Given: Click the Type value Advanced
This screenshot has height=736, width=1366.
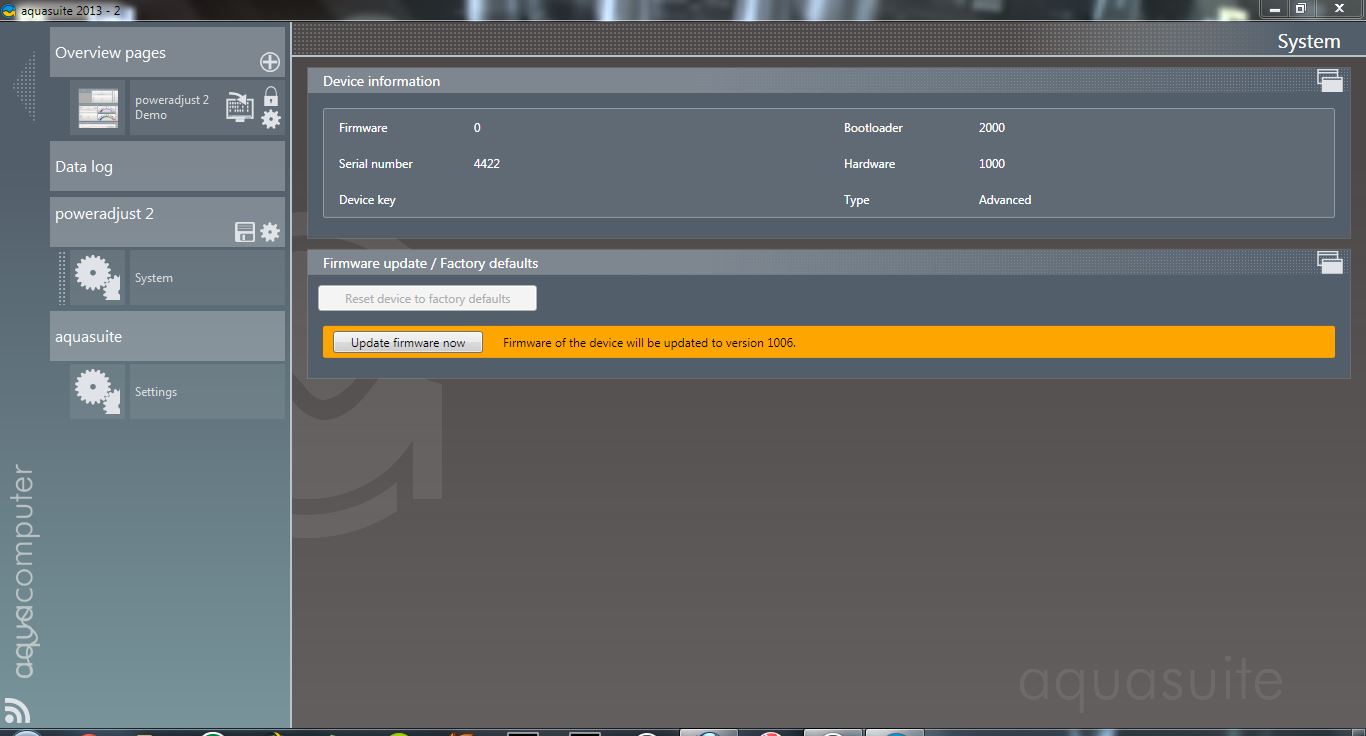Looking at the screenshot, I should click(x=1005, y=200).
